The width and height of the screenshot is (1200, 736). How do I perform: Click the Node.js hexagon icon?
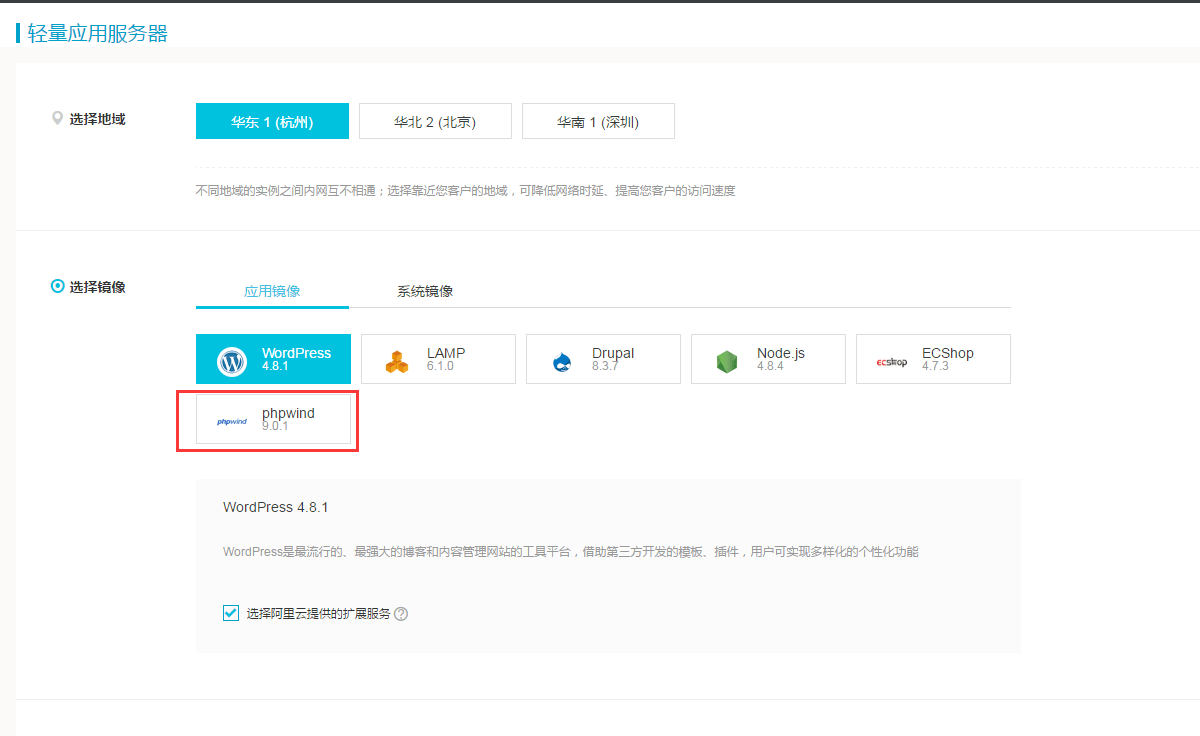coord(727,362)
